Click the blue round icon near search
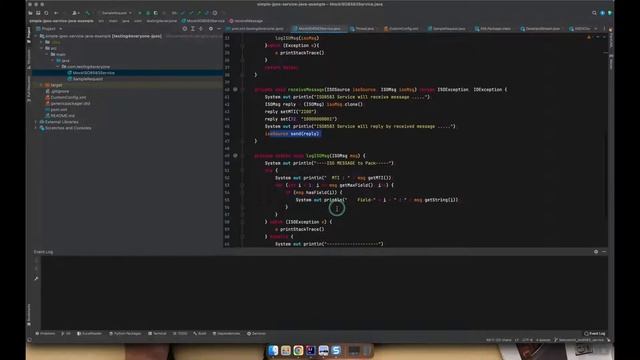 pos(602,13)
